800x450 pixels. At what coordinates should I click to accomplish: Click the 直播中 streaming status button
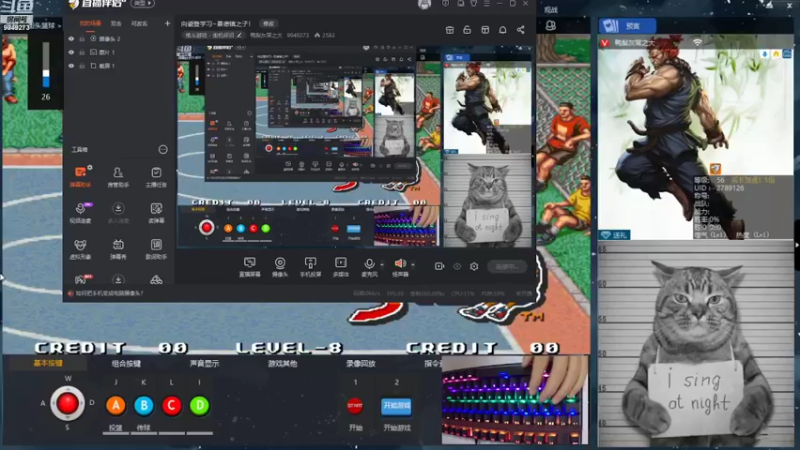507,266
